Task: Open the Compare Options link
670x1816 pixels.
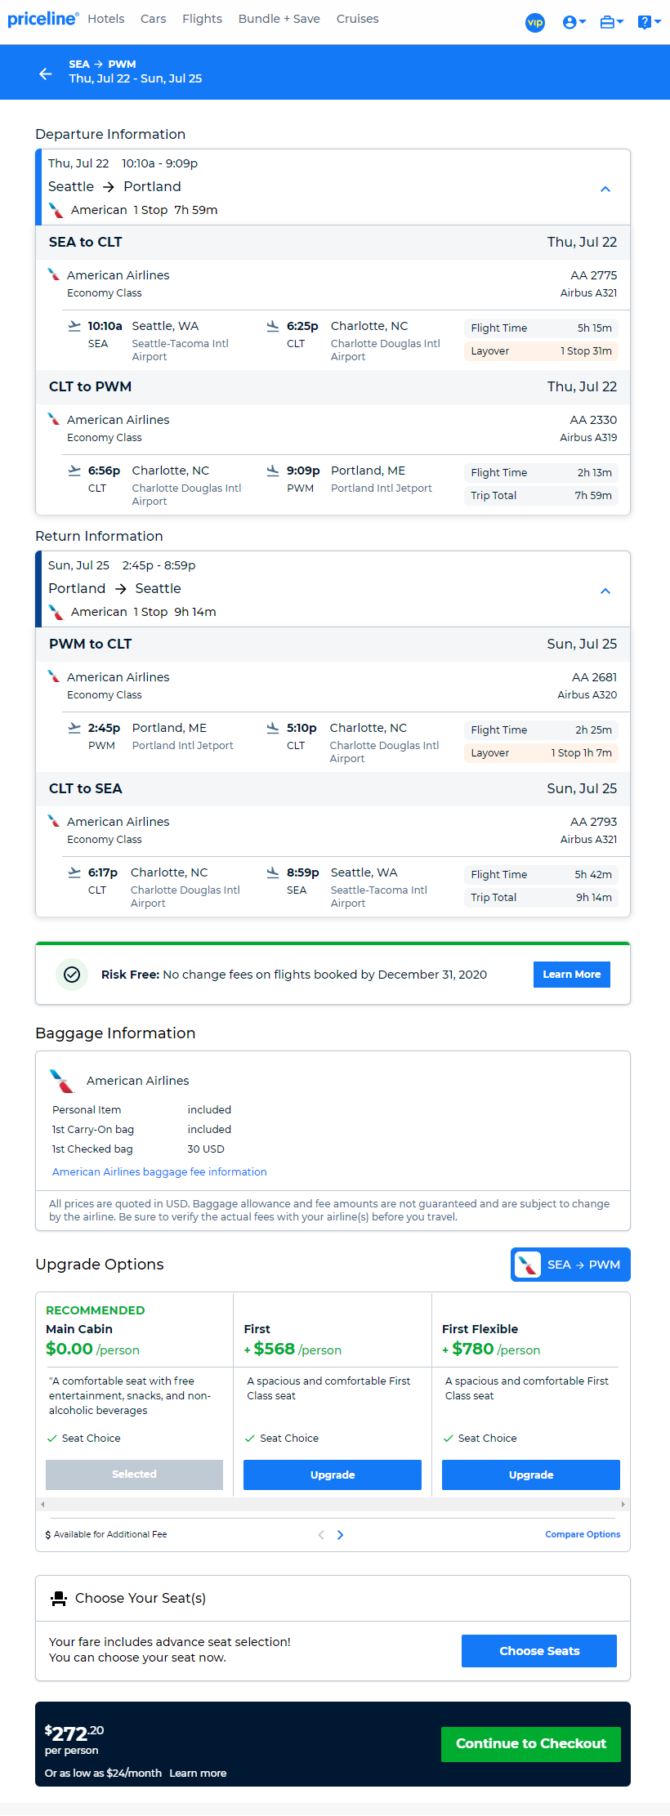Action: point(582,1534)
